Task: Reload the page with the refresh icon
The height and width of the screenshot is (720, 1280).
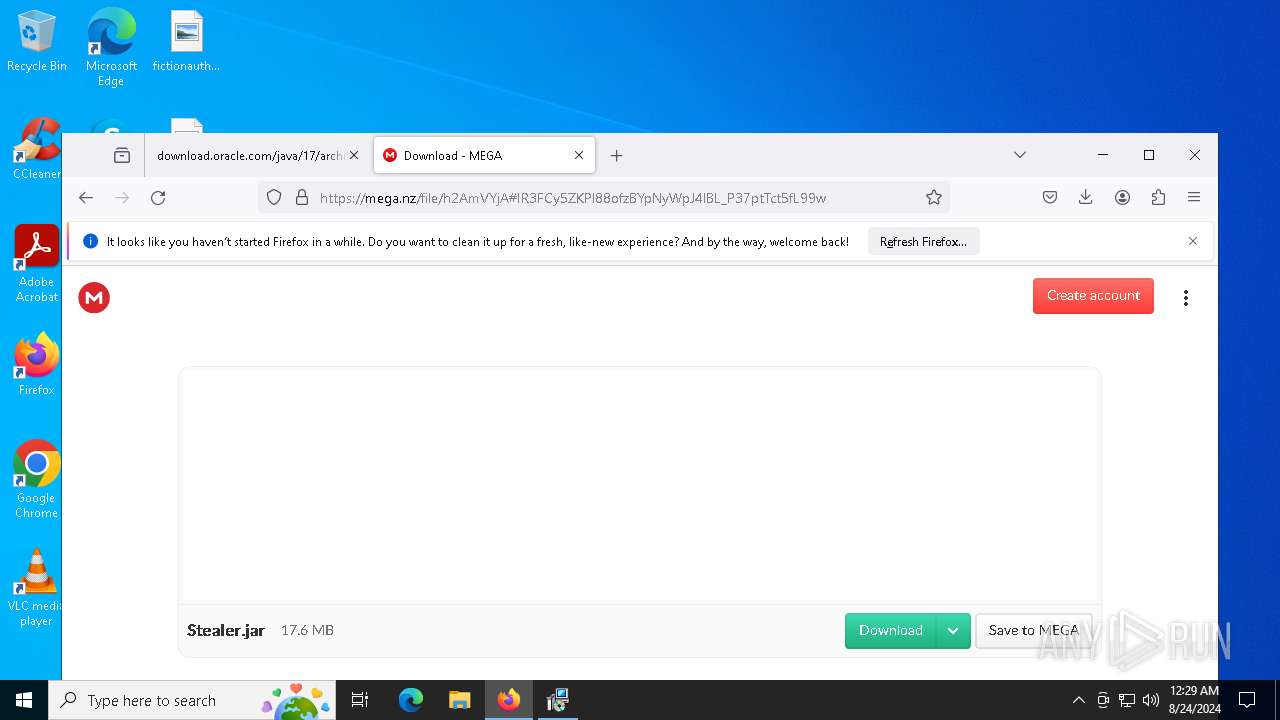Action: [x=158, y=198]
